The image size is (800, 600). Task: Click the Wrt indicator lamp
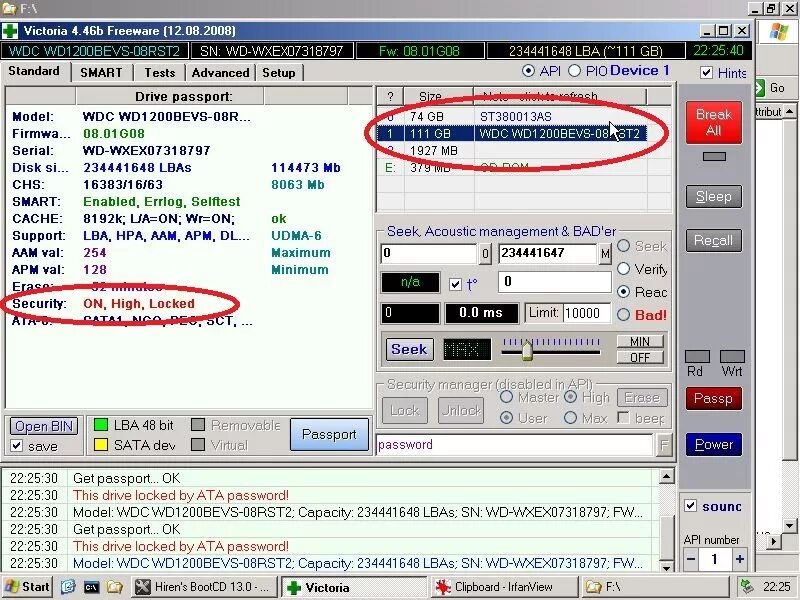tap(732, 356)
